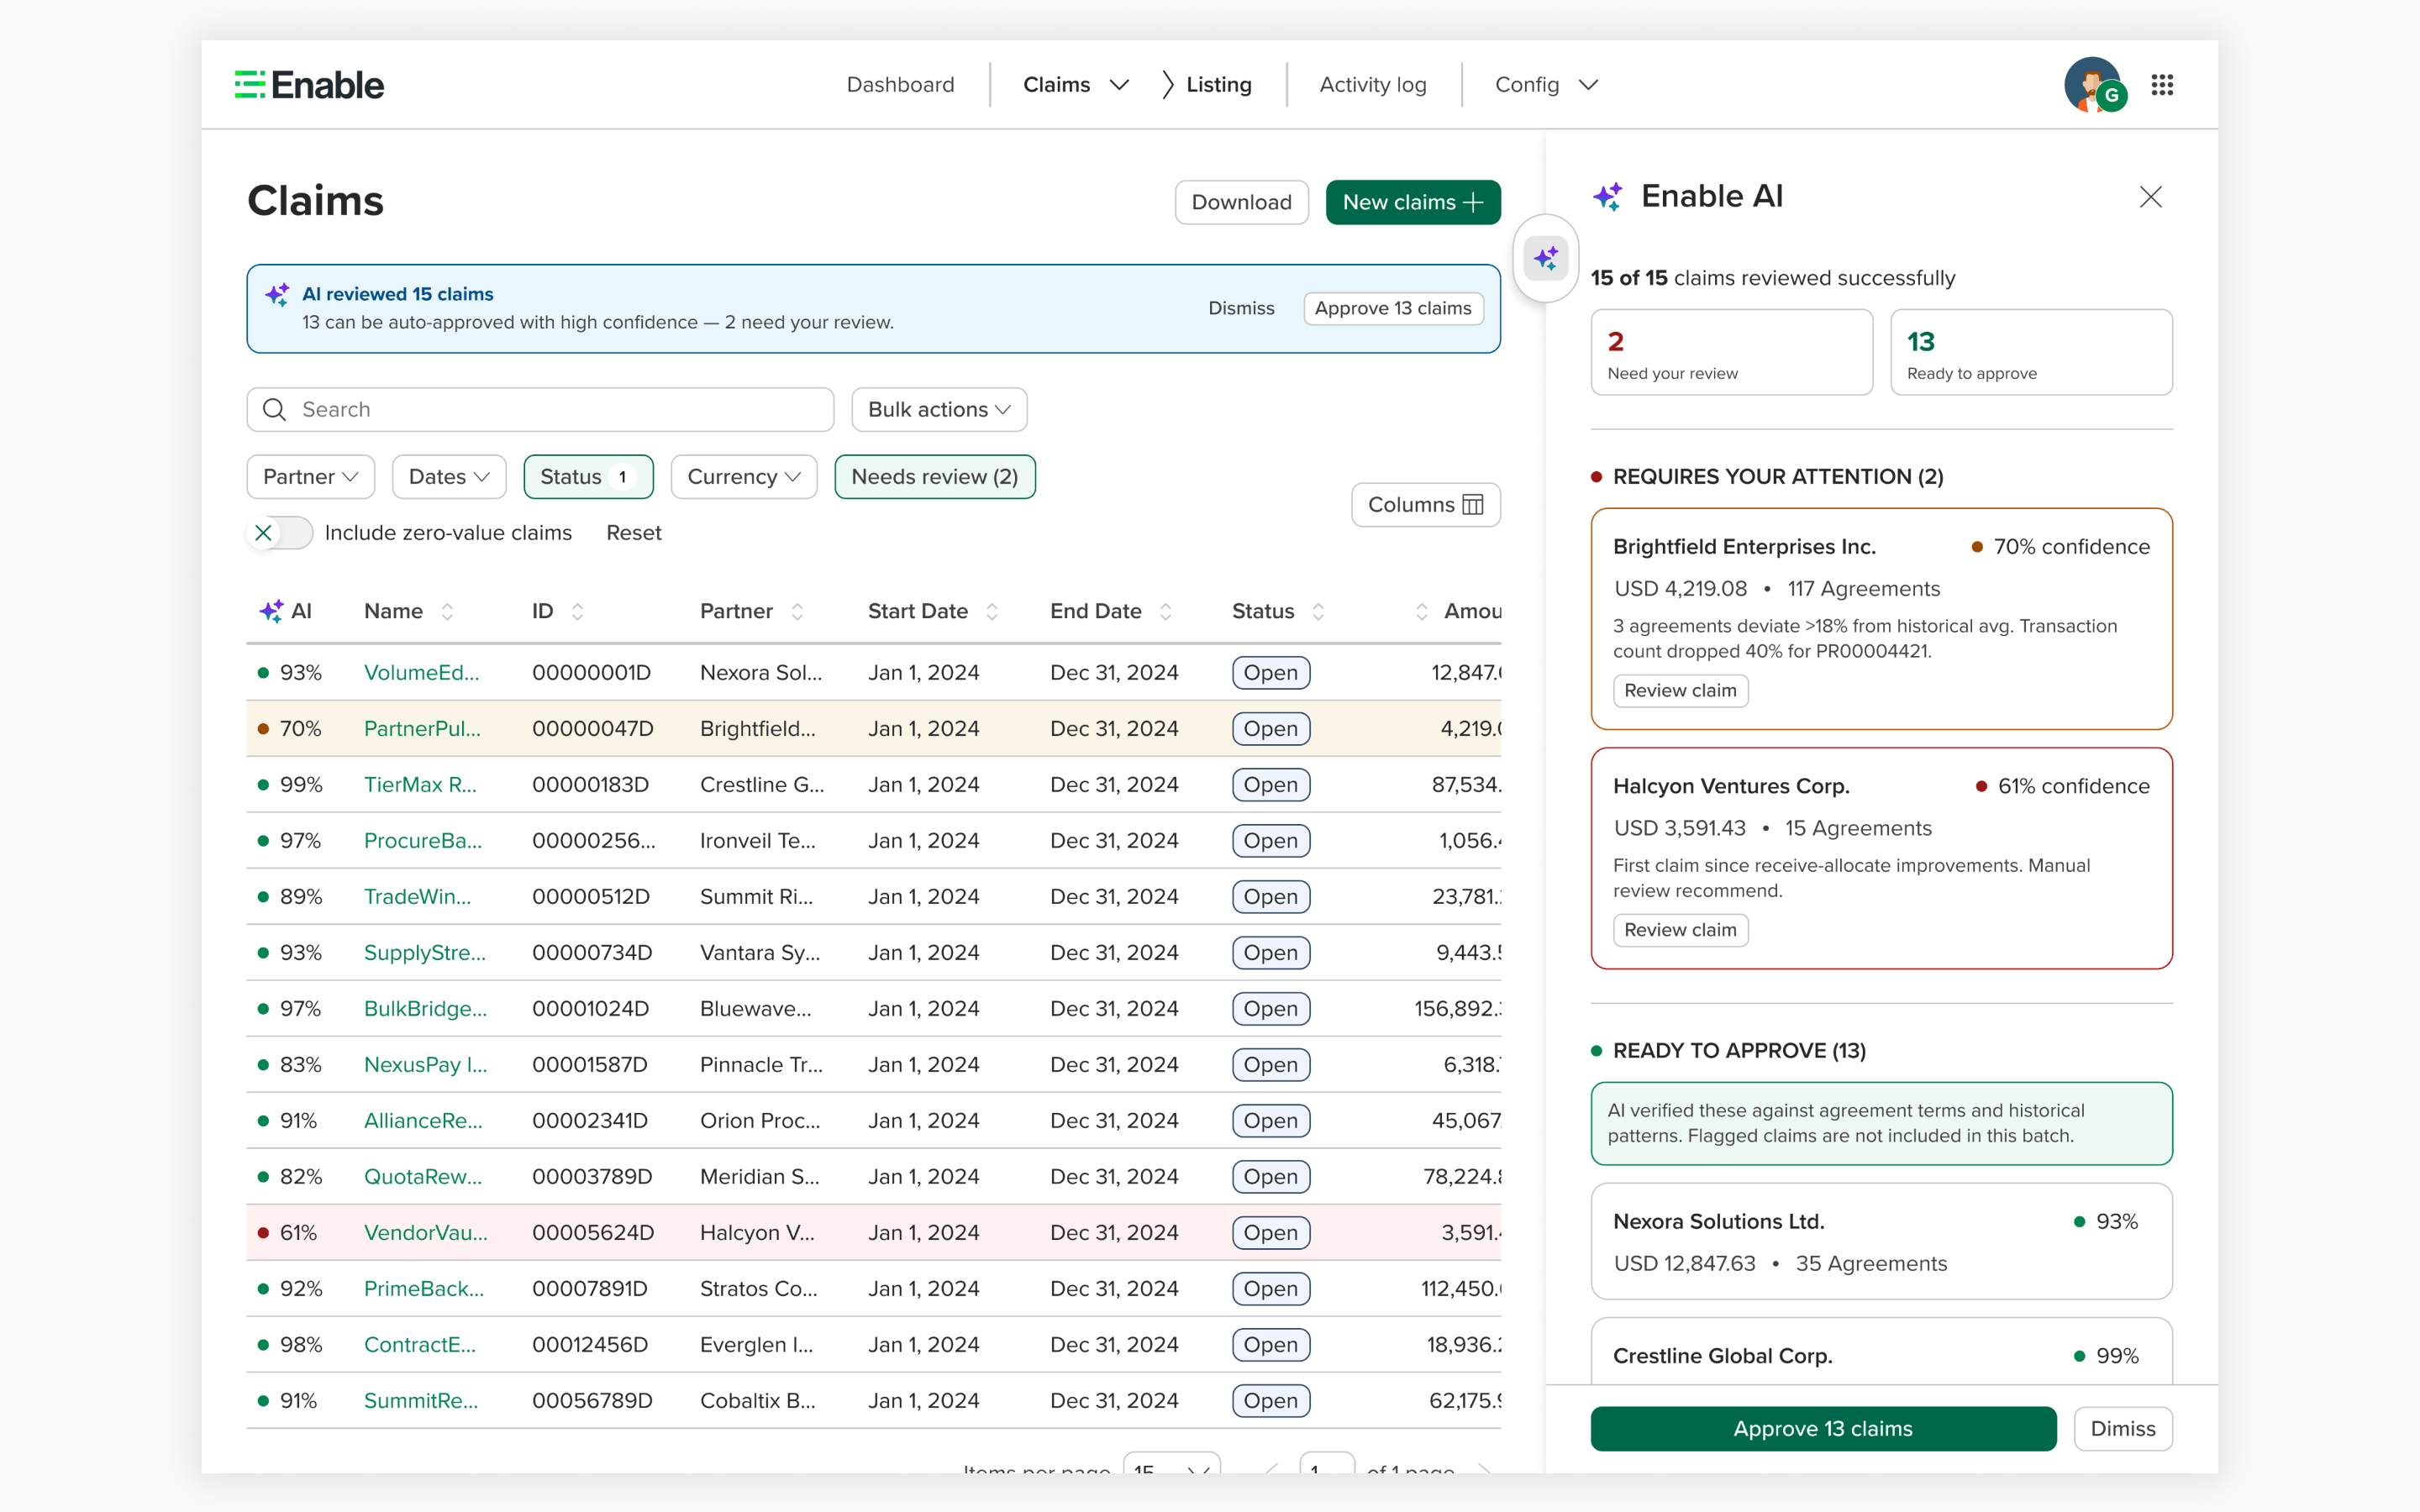The width and height of the screenshot is (2420, 1512).
Task: Click partner cell Orion Proc...
Action: tap(760, 1121)
